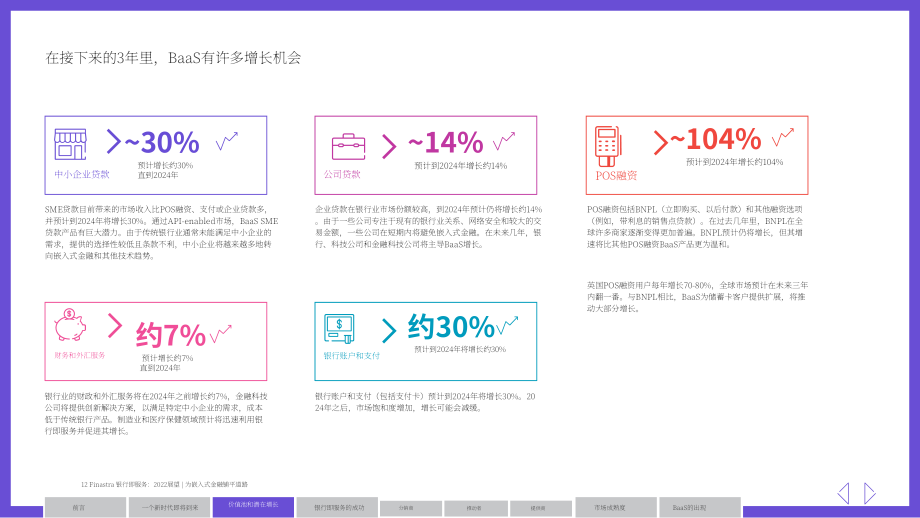
Task: Click the 银行账户和支付 label
Action: [352, 356]
